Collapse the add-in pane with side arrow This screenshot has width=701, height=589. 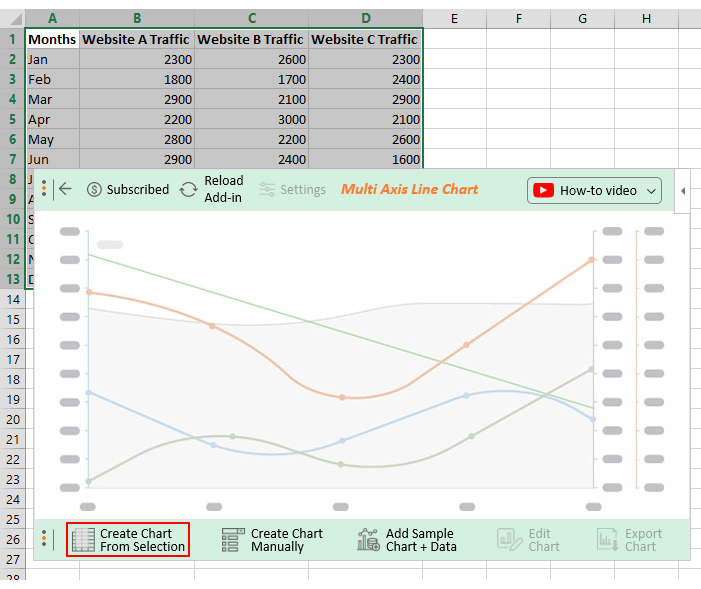683,191
